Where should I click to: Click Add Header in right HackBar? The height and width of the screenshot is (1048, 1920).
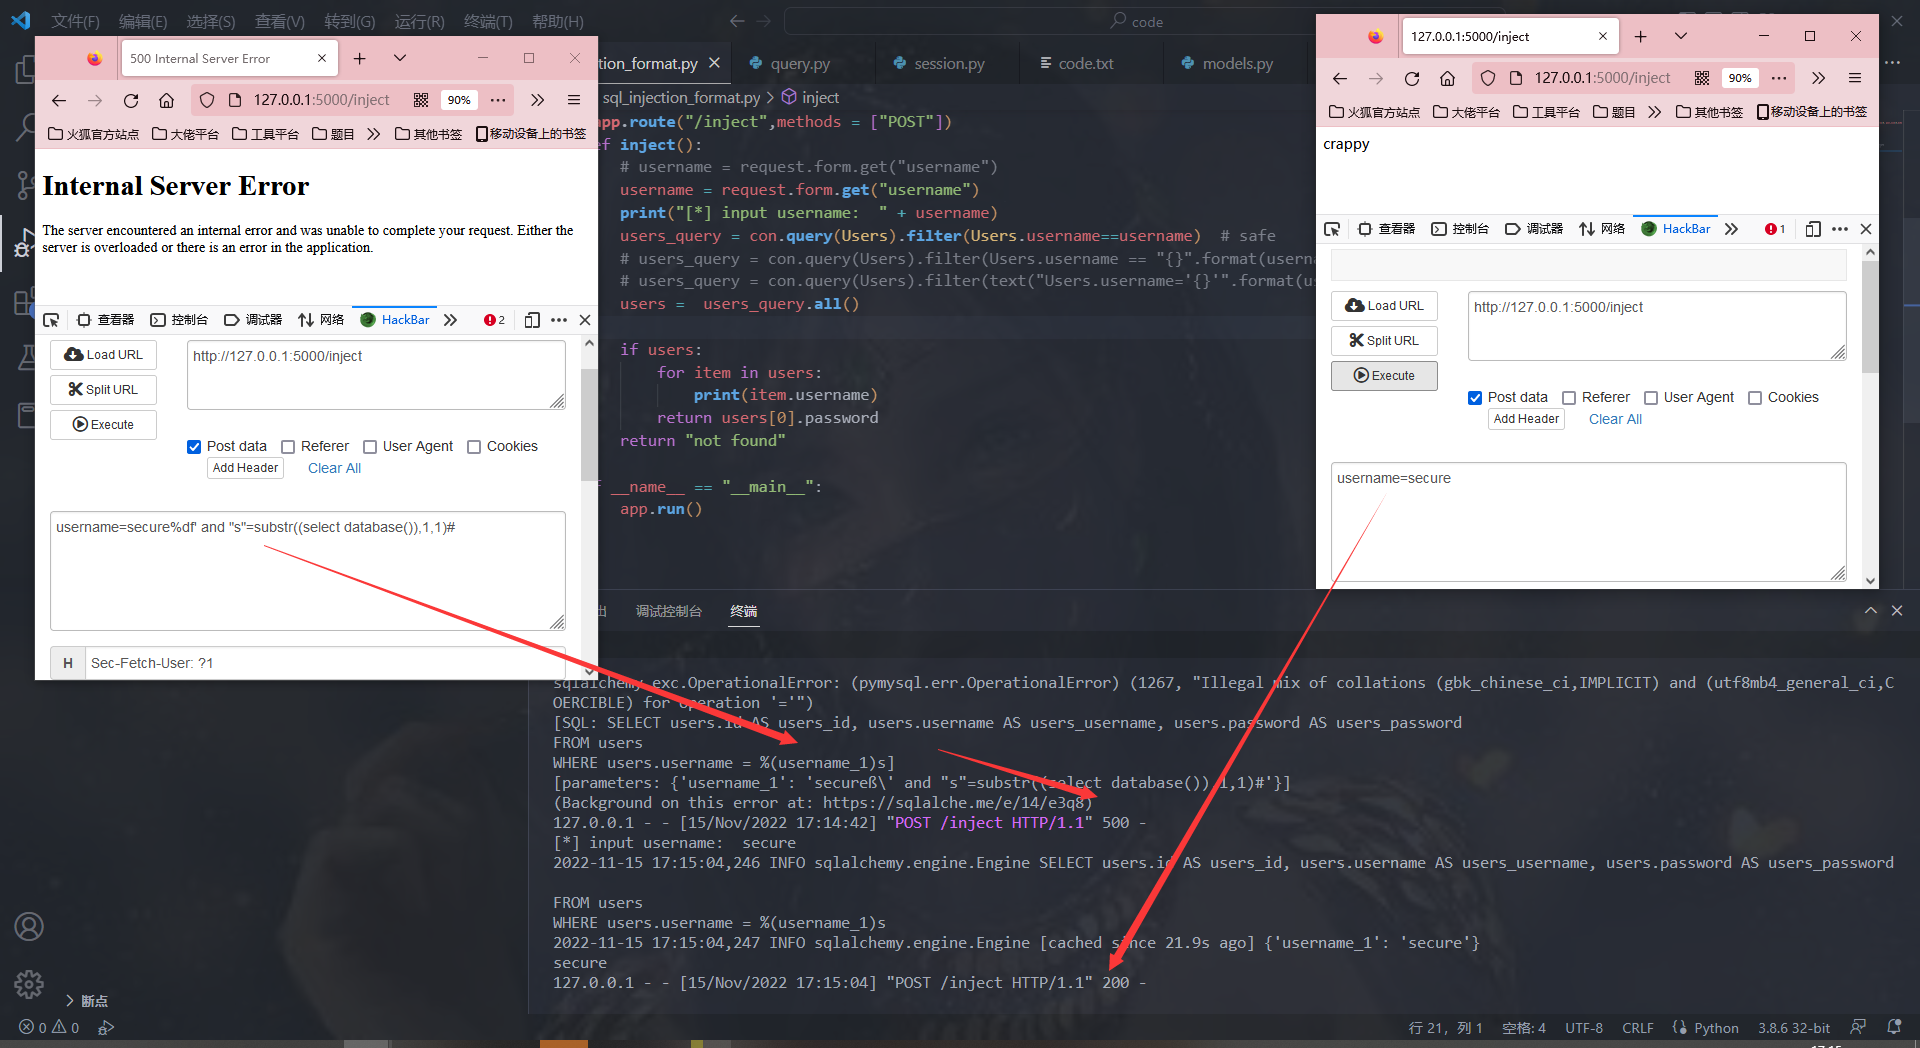click(x=1526, y=420)
